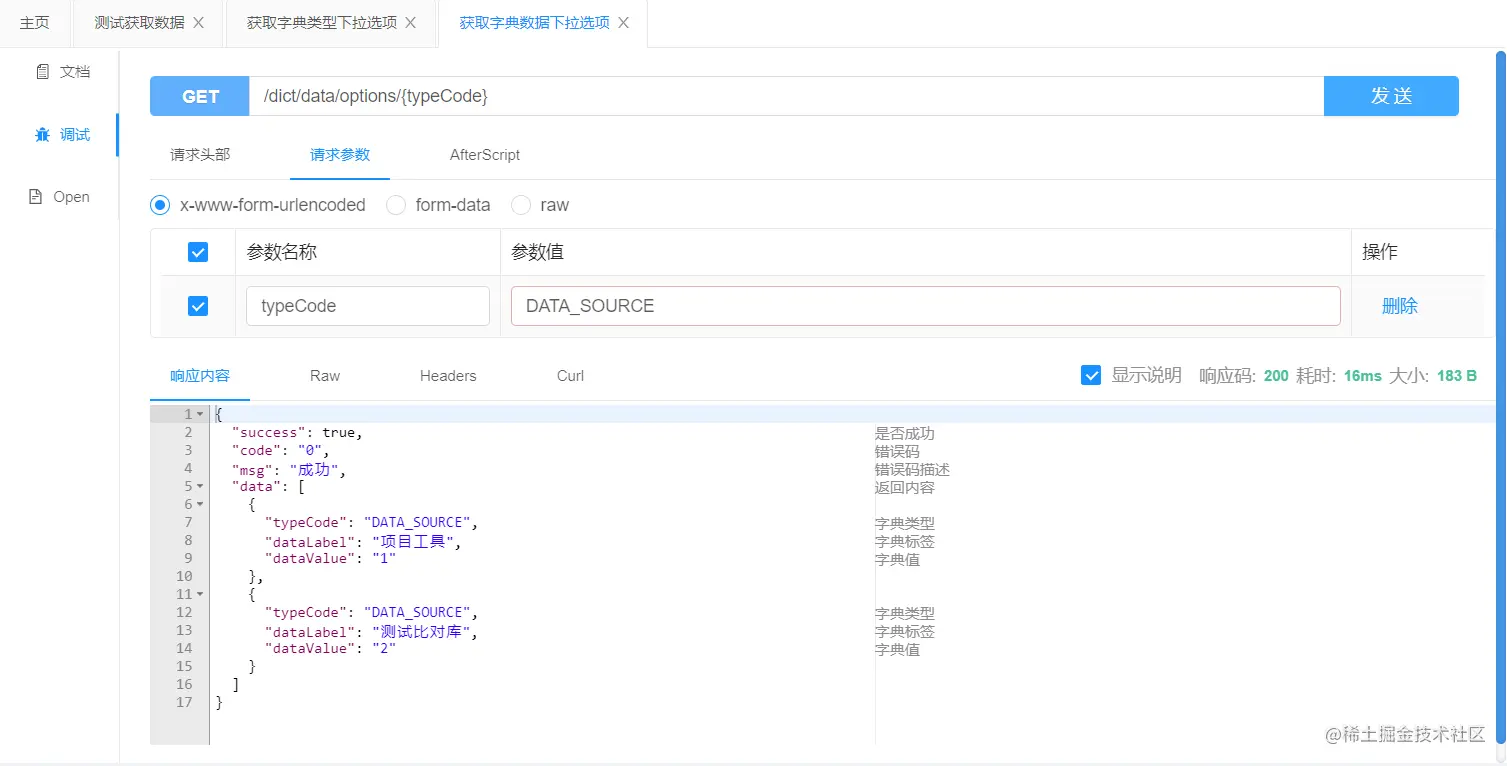Click the elapsed time value 16ms
Image resolution: width=1507 pixels, height=766 pixels.
[1363, 376]
